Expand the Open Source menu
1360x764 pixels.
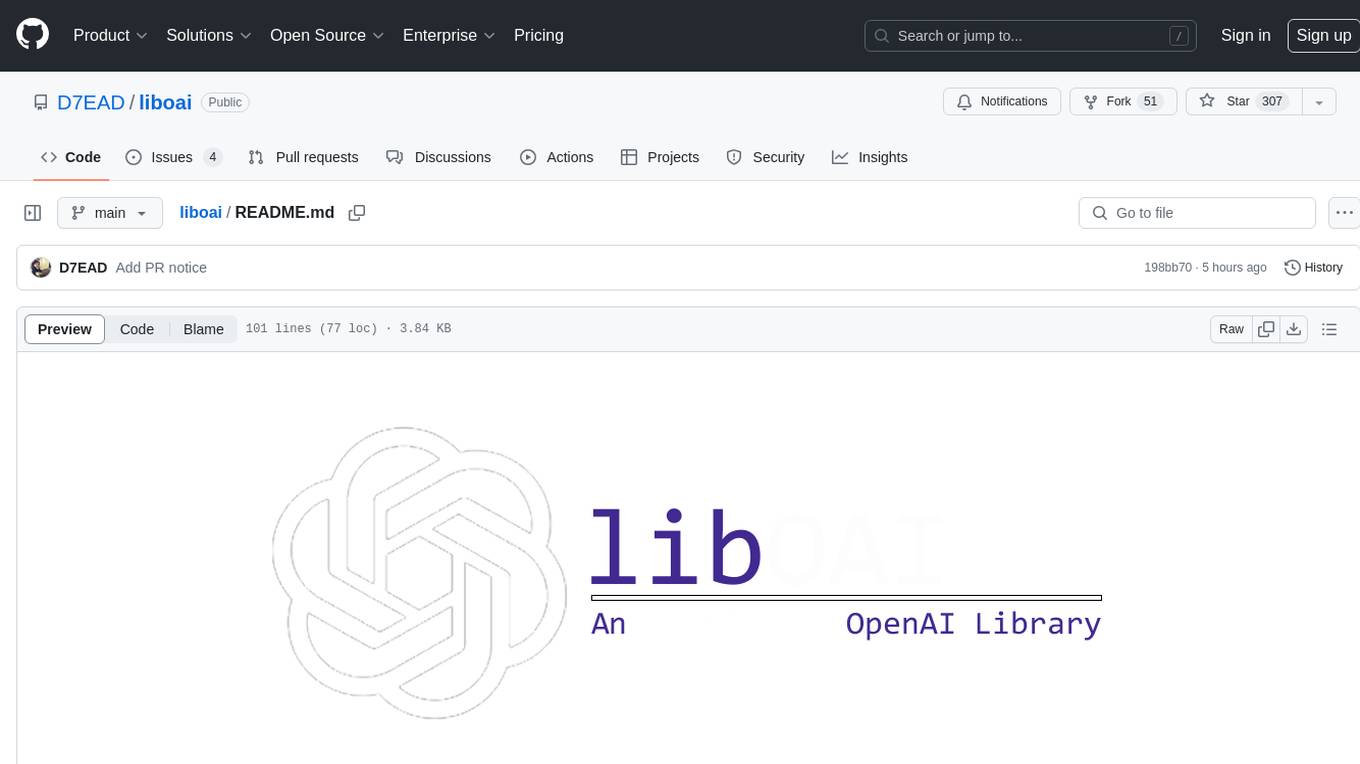[x=327, y=35]
